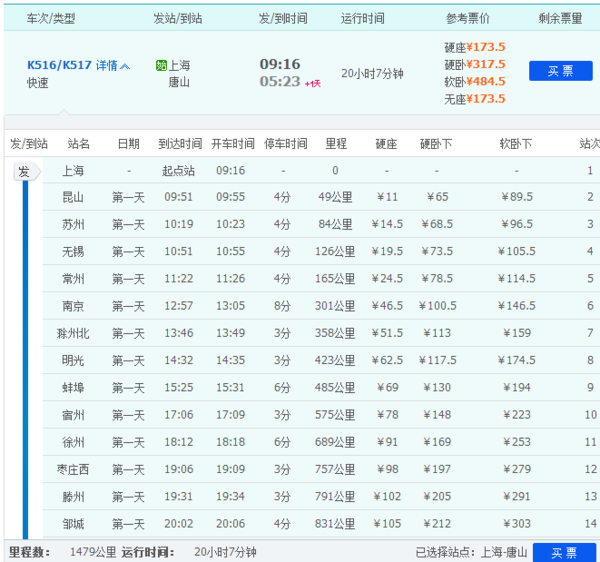600x562 pixels.
Task: Select the 枣庄西 station name
Action: coord(73,469)
